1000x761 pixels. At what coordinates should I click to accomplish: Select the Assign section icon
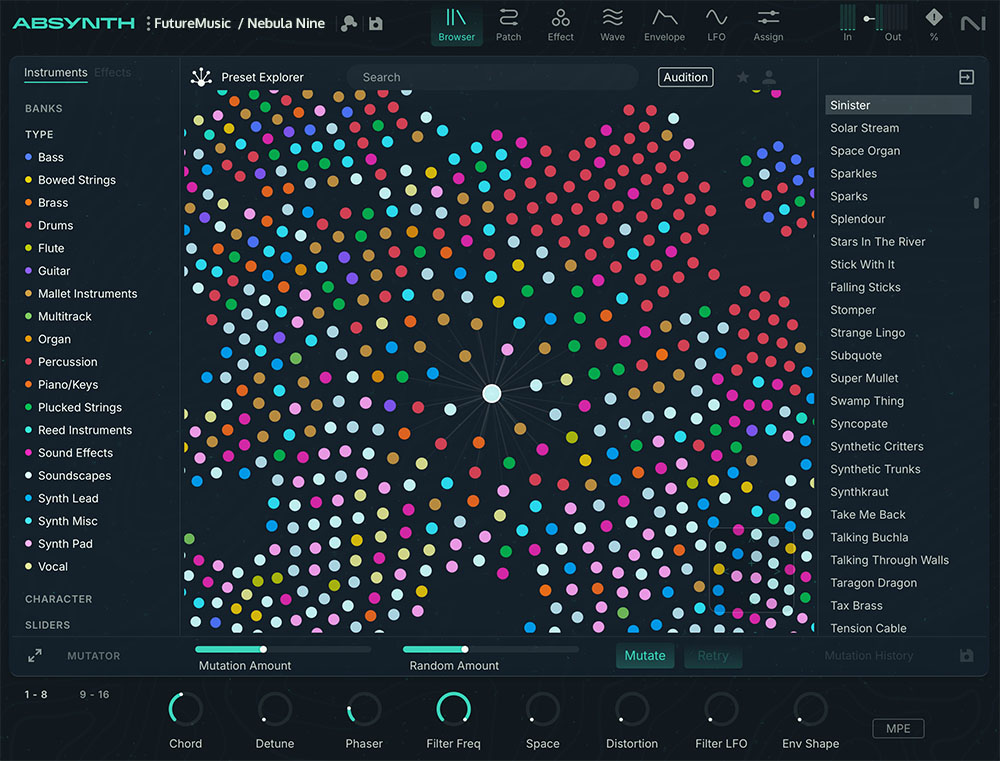(768, 22)
